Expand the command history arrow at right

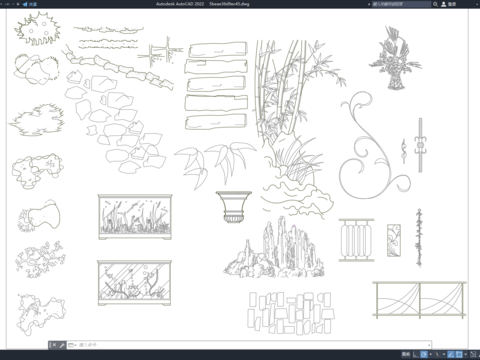click(x=429, y=345)
